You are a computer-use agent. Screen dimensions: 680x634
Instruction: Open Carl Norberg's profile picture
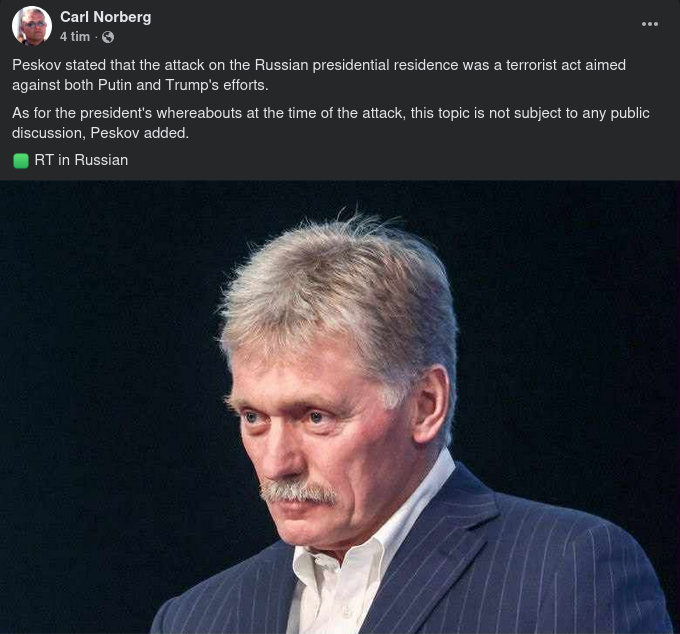[32, 26]
